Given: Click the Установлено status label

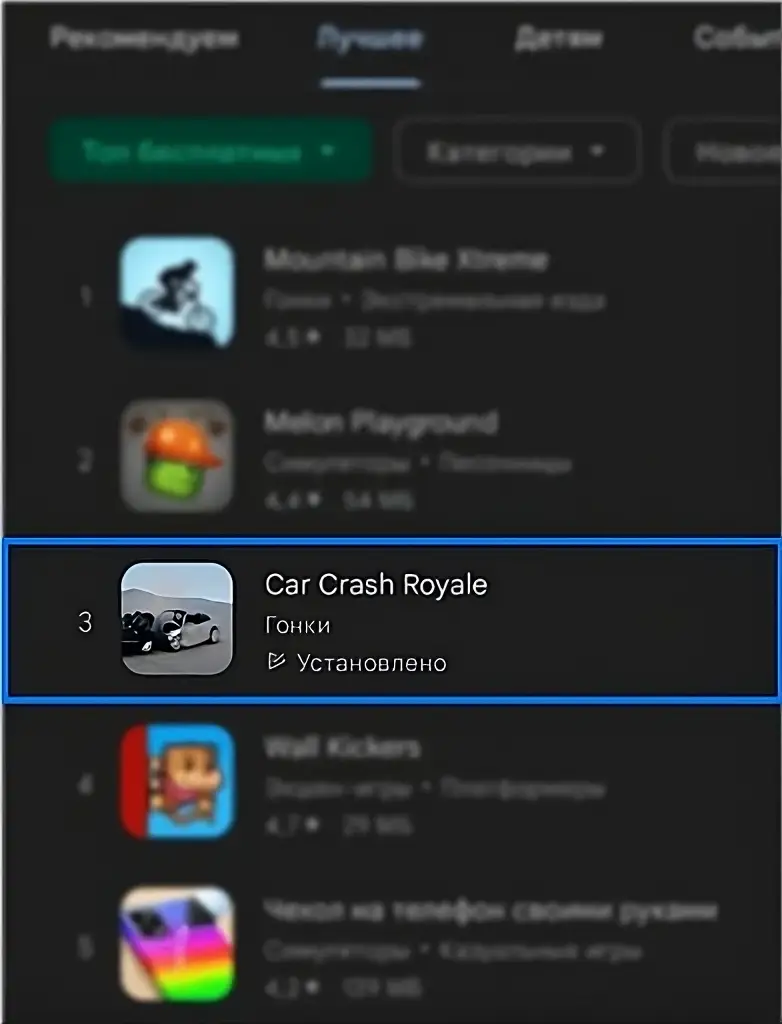Looking at the screenshot, I should click(x=372, y=663).
